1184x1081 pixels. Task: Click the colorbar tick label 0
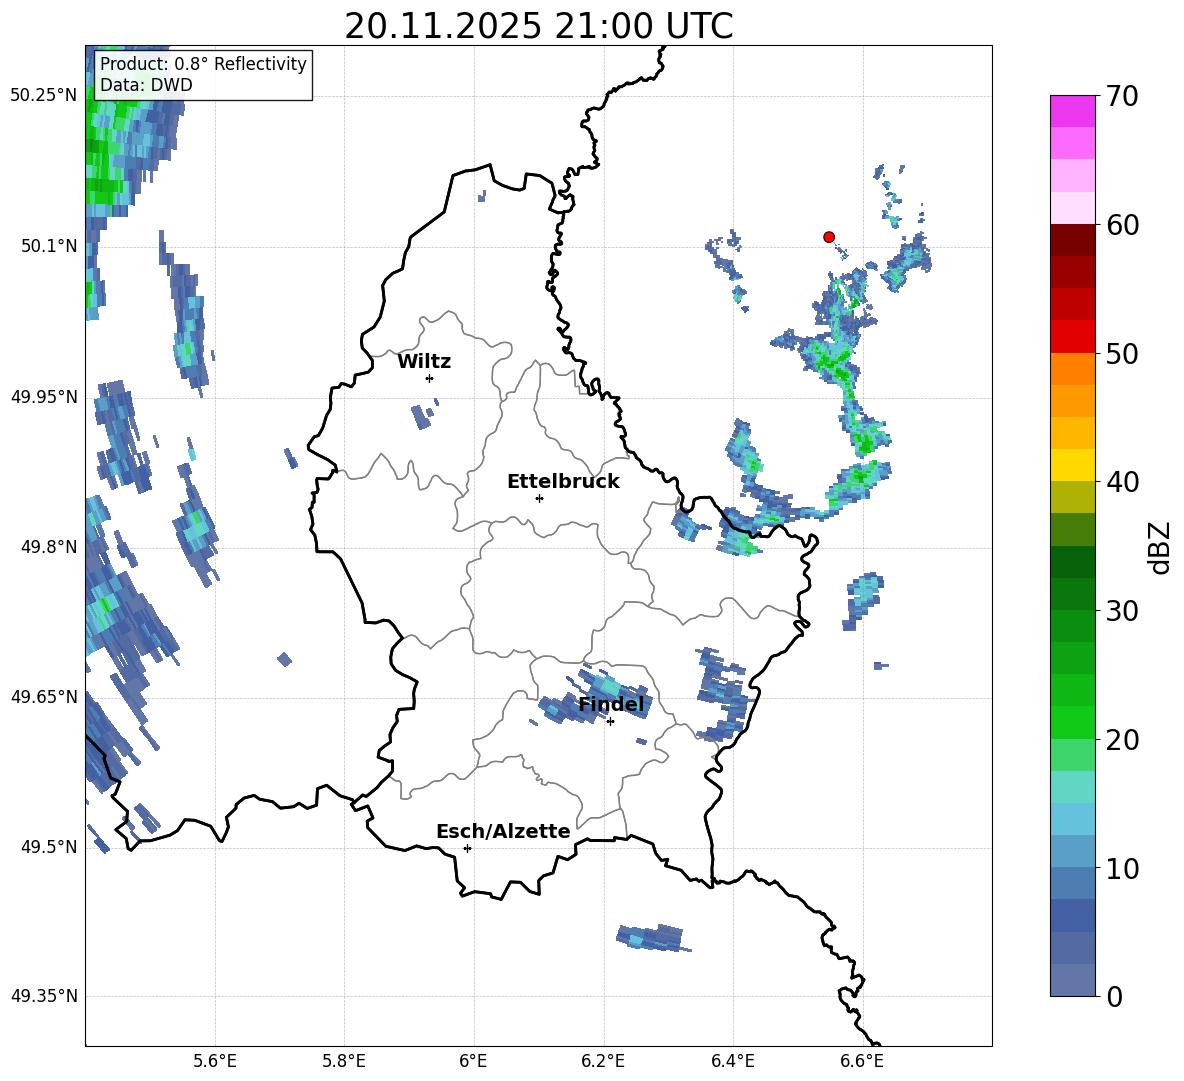(x=1115, y=996)
